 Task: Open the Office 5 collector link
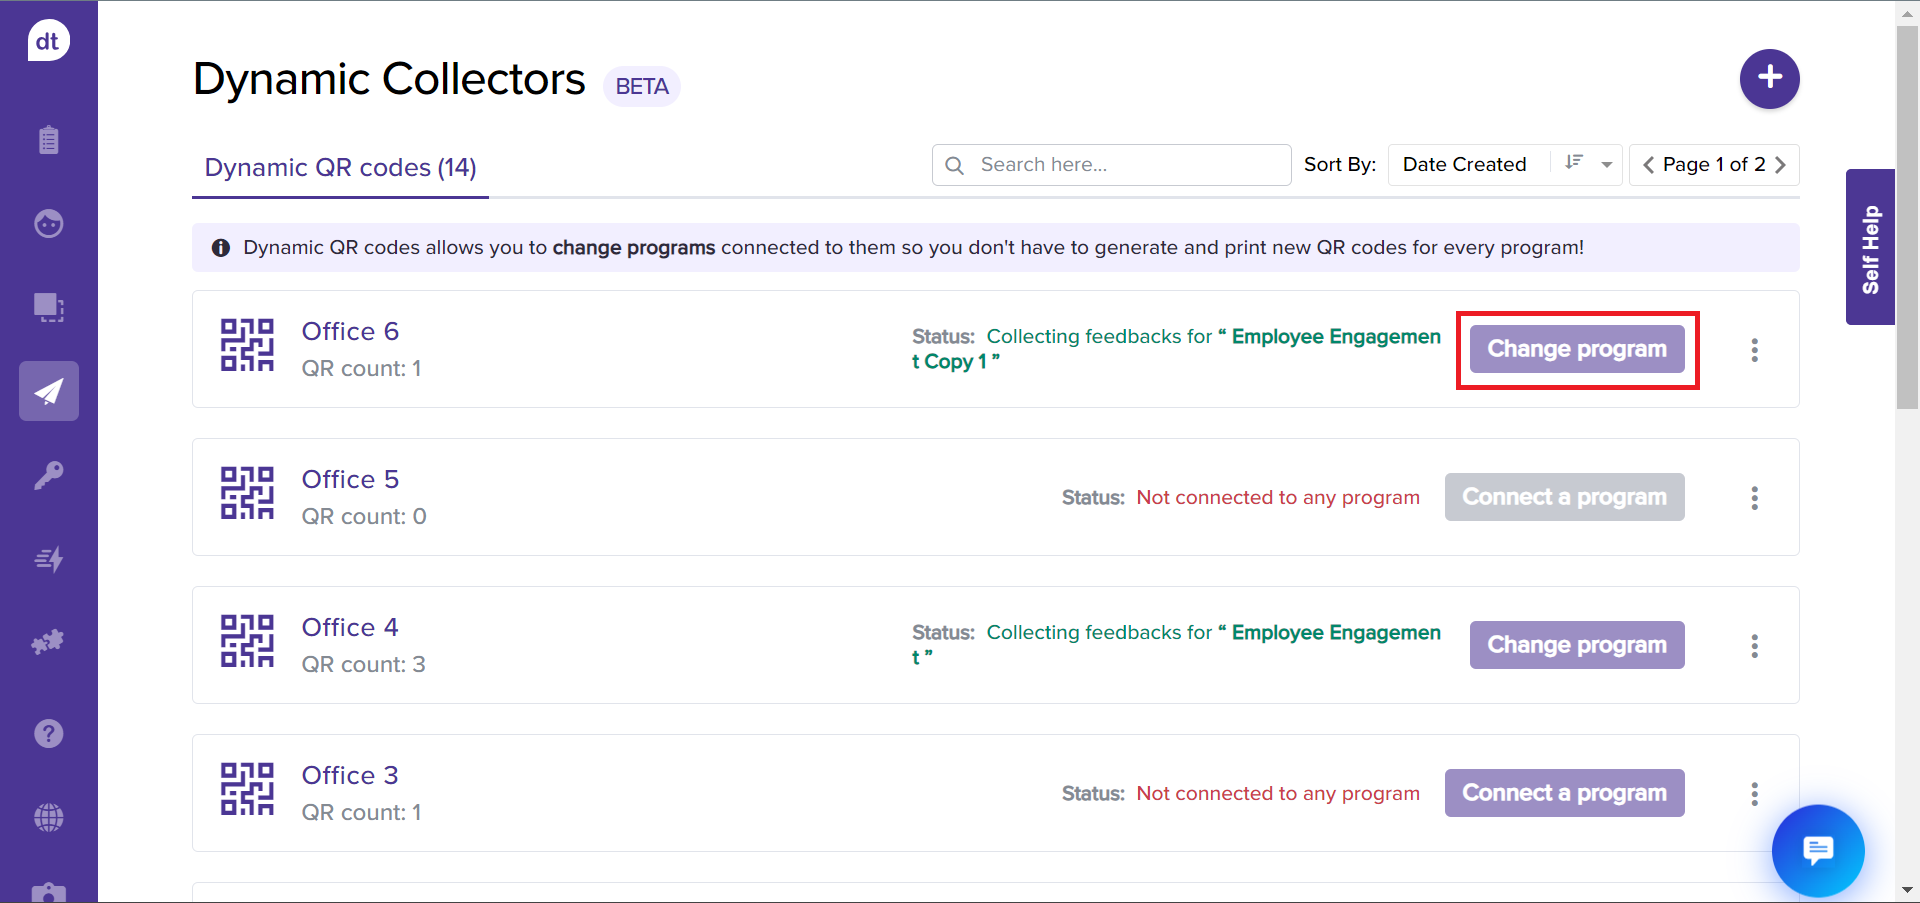350,480
